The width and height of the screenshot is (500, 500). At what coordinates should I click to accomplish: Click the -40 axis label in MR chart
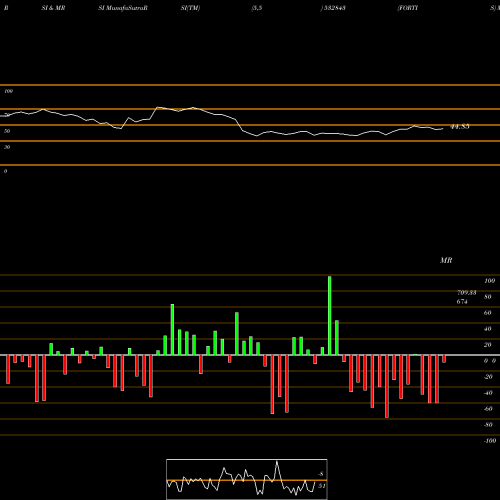[x=488, y=393]
